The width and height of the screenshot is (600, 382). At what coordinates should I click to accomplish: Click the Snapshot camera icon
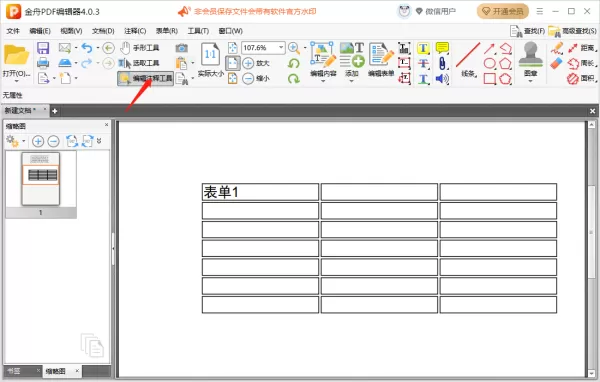click(181, 48)
